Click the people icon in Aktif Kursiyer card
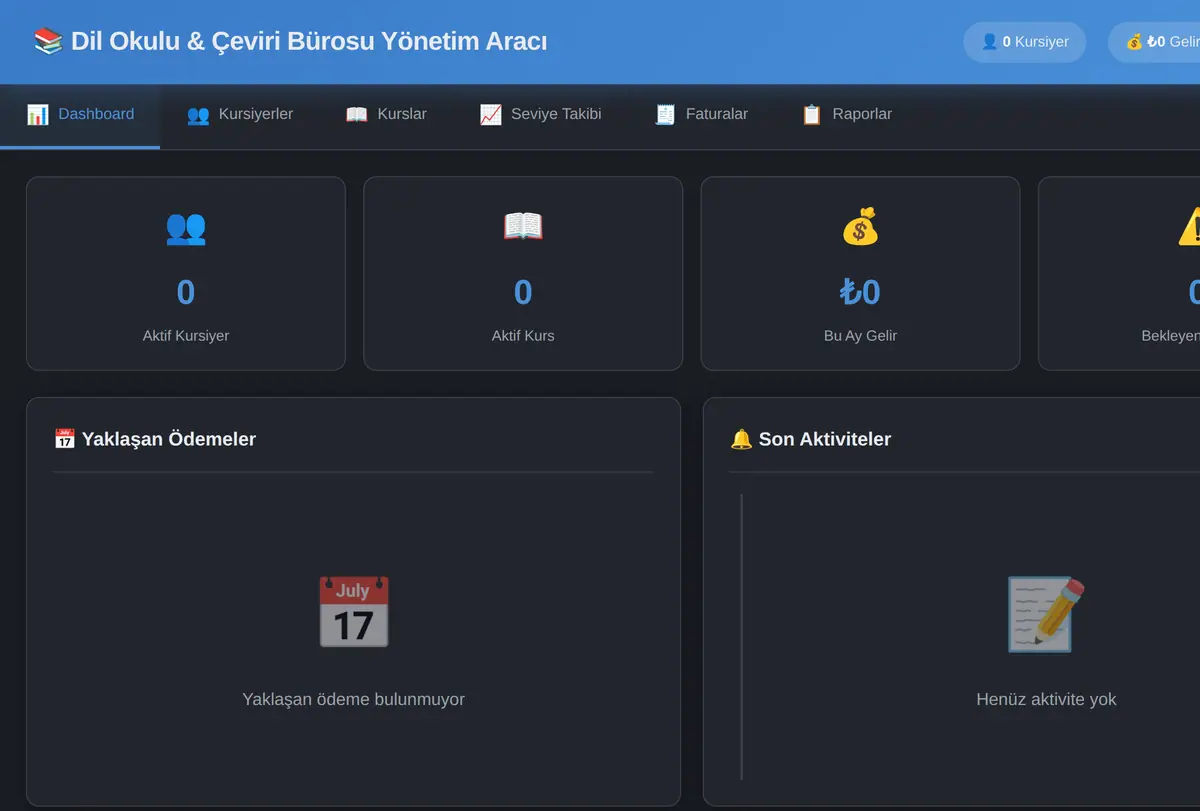Viewport: 1200px width, 811px height. point(186,228)
